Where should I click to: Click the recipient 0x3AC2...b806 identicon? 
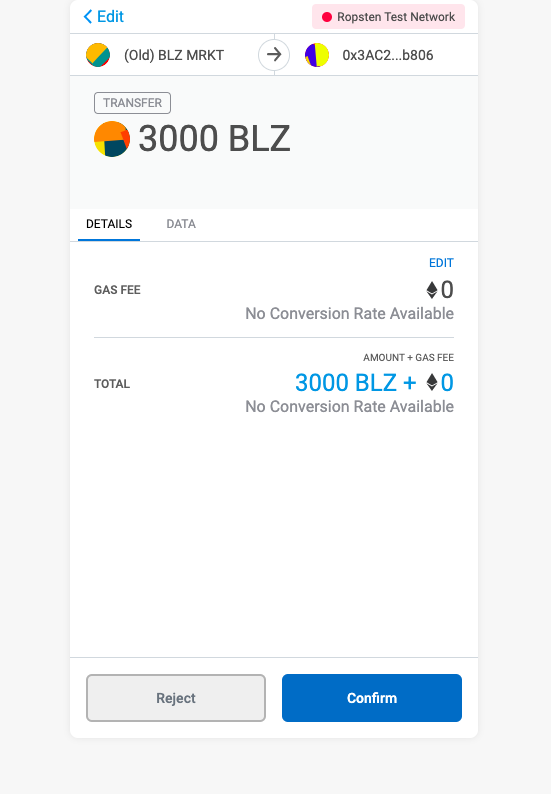pyautogui.click(x=317, y=55)
